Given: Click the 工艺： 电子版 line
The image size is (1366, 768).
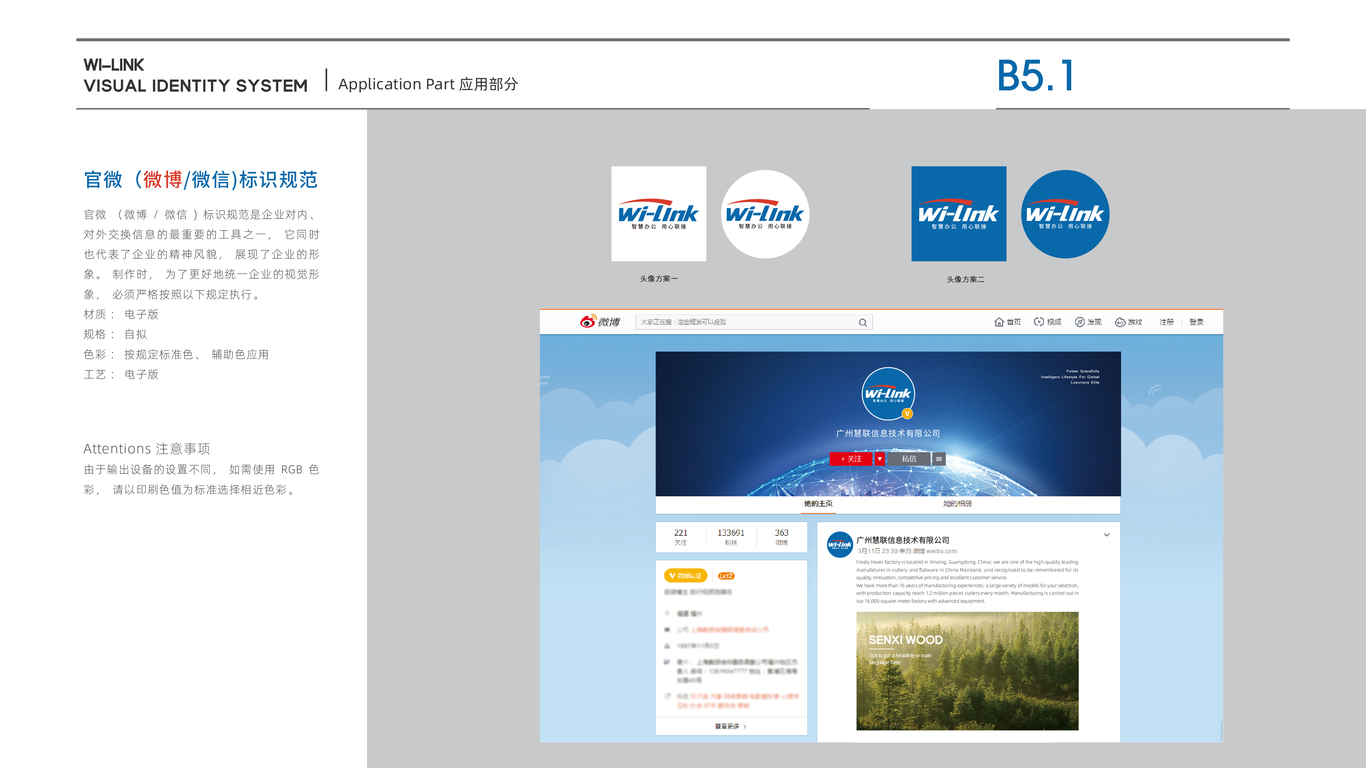Looking at the screenshot, I should click(x=121, y=374).
